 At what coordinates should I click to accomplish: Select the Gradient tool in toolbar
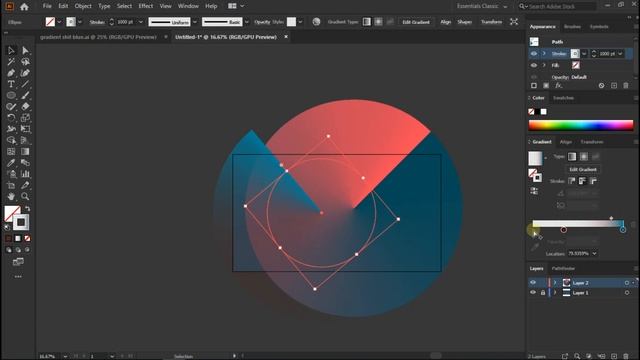click(25, 151)
